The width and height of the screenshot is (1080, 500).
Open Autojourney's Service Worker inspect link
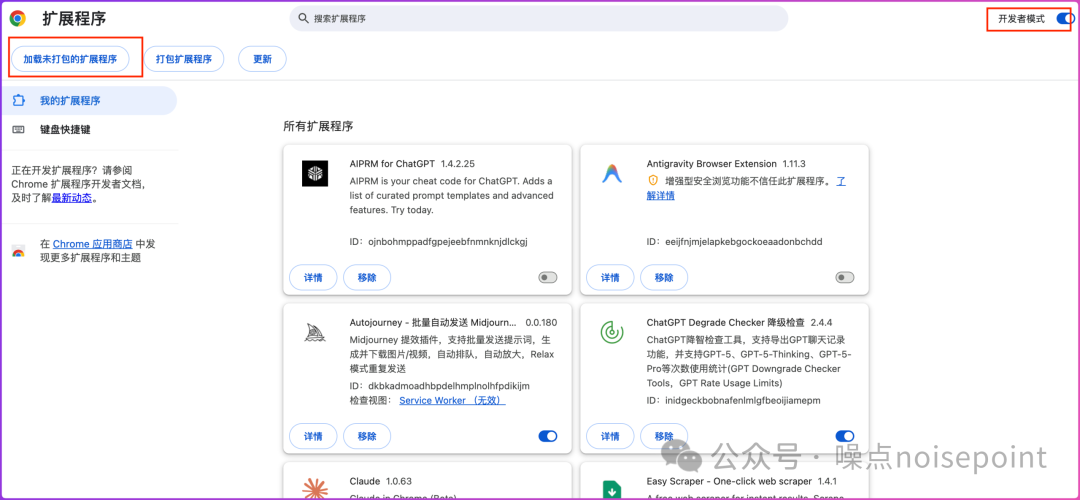[x=452, y=400]
